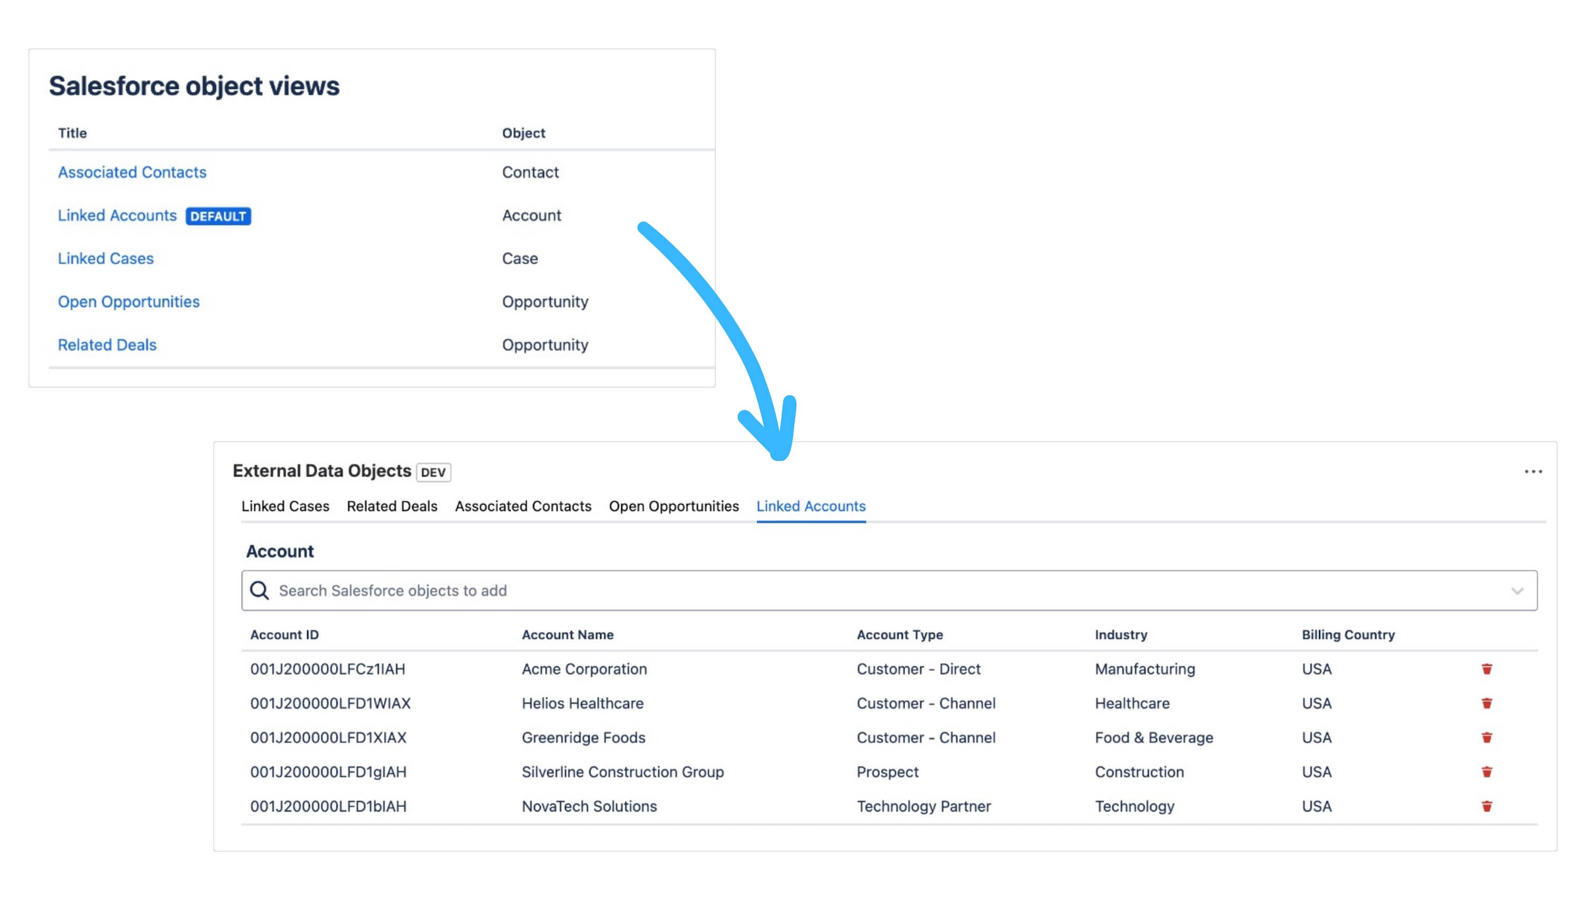Click the DEV badge beside External Data Objects
1586x900 pixels.
pyautogui.click(x=433, y=472)
